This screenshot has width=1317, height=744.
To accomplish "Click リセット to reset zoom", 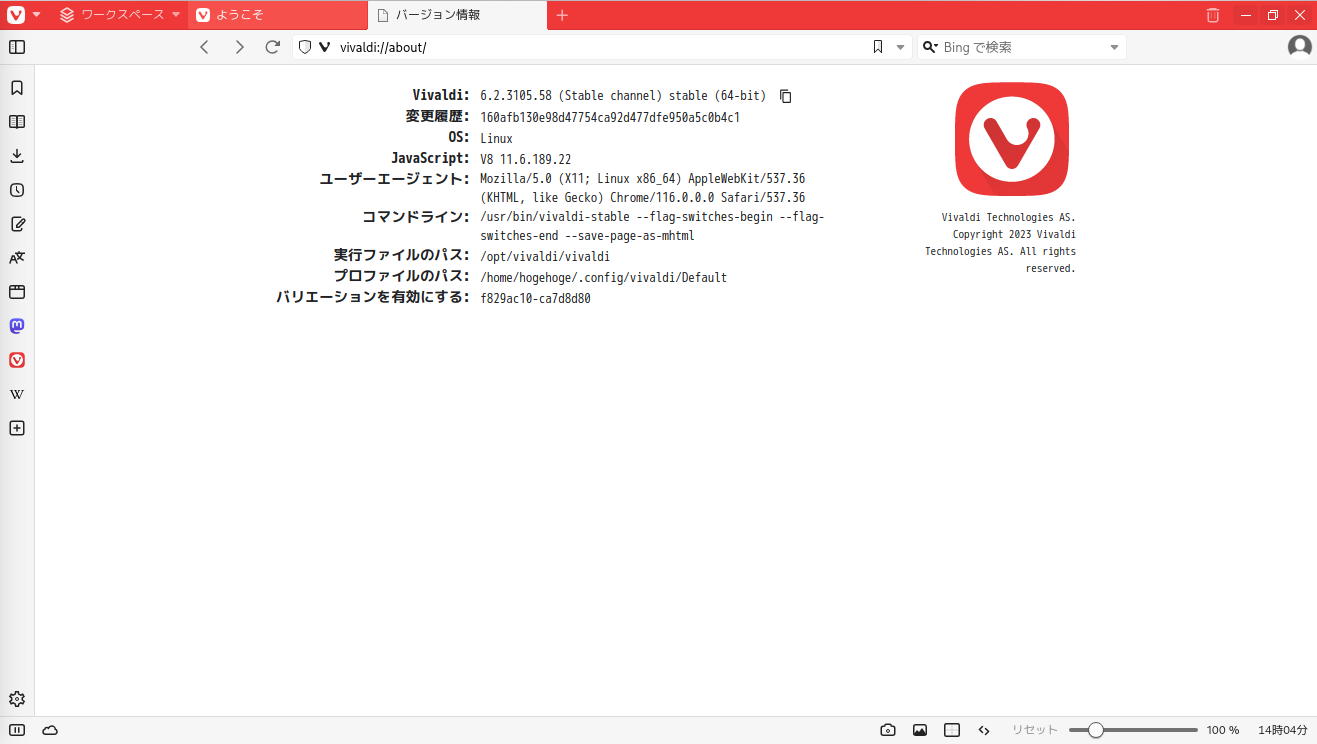I will coord(1034,730).
